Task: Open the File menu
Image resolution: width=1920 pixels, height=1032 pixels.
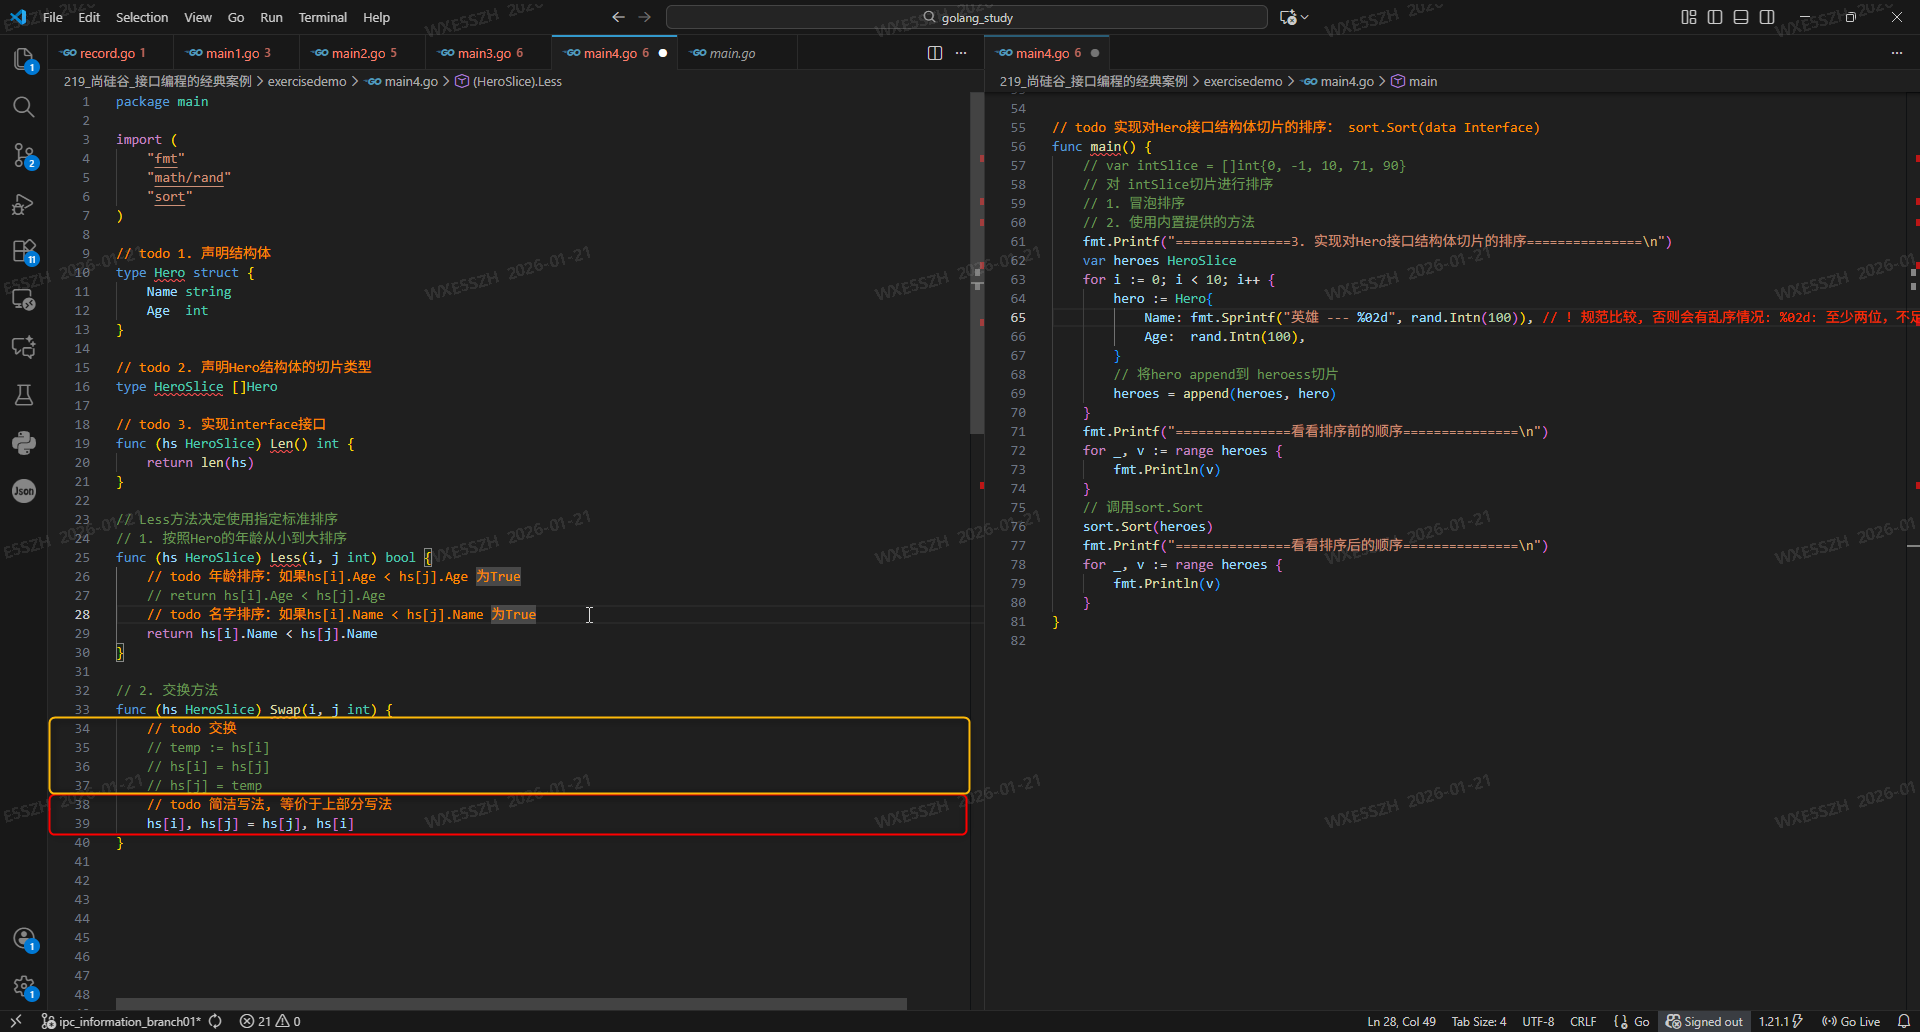Action: pos(53,17)
